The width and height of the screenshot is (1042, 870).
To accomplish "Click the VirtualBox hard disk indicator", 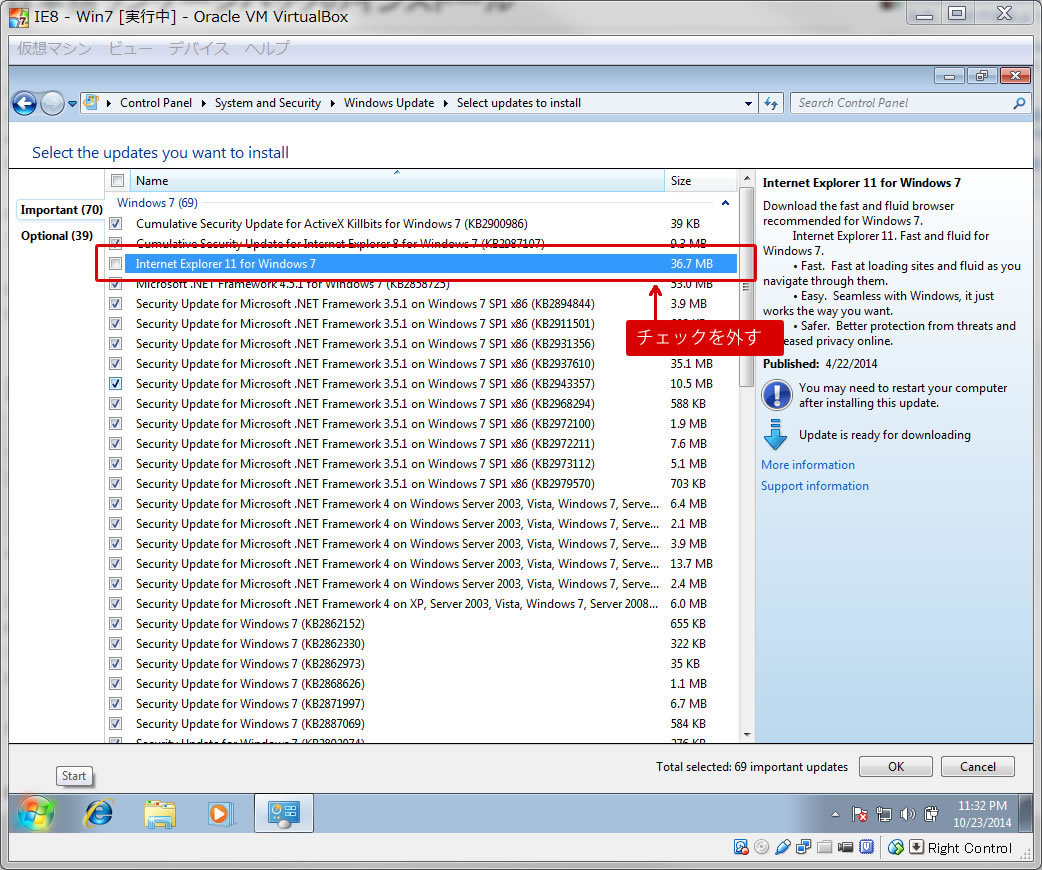I will [x=741, y=847].
